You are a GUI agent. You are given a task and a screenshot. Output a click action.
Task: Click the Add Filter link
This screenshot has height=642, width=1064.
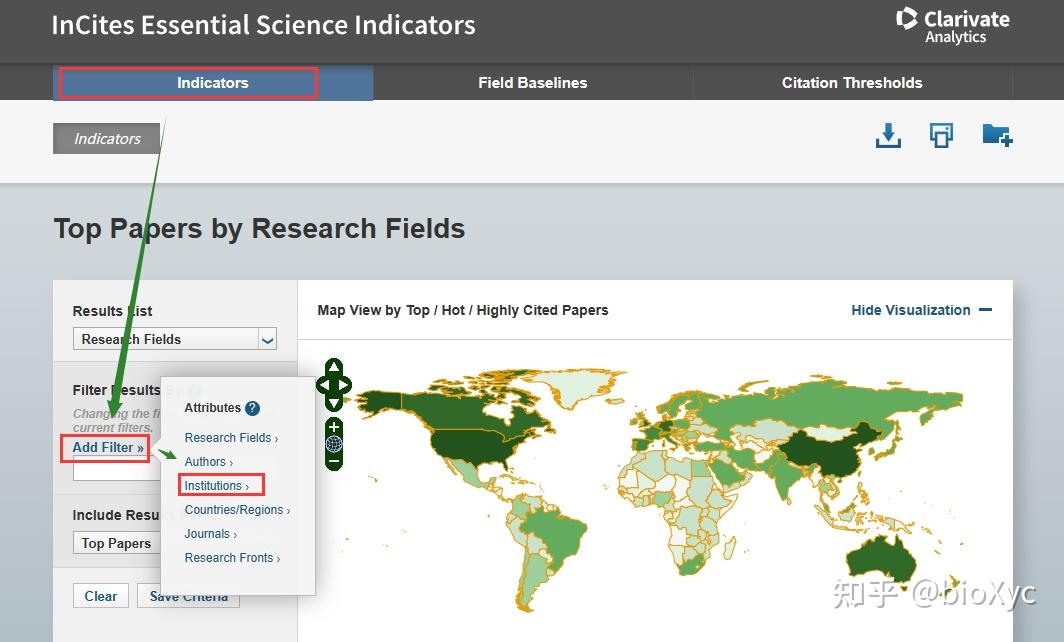coord(108,447)
